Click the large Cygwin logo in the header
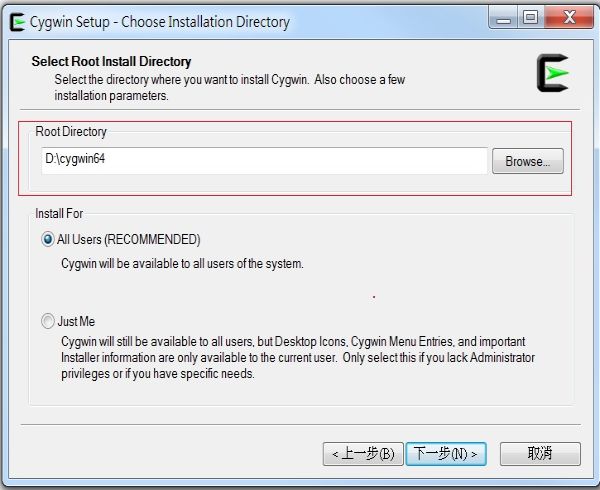Viewport: 600px width, 490px height. pyautogui.click(x=553, y=73)
